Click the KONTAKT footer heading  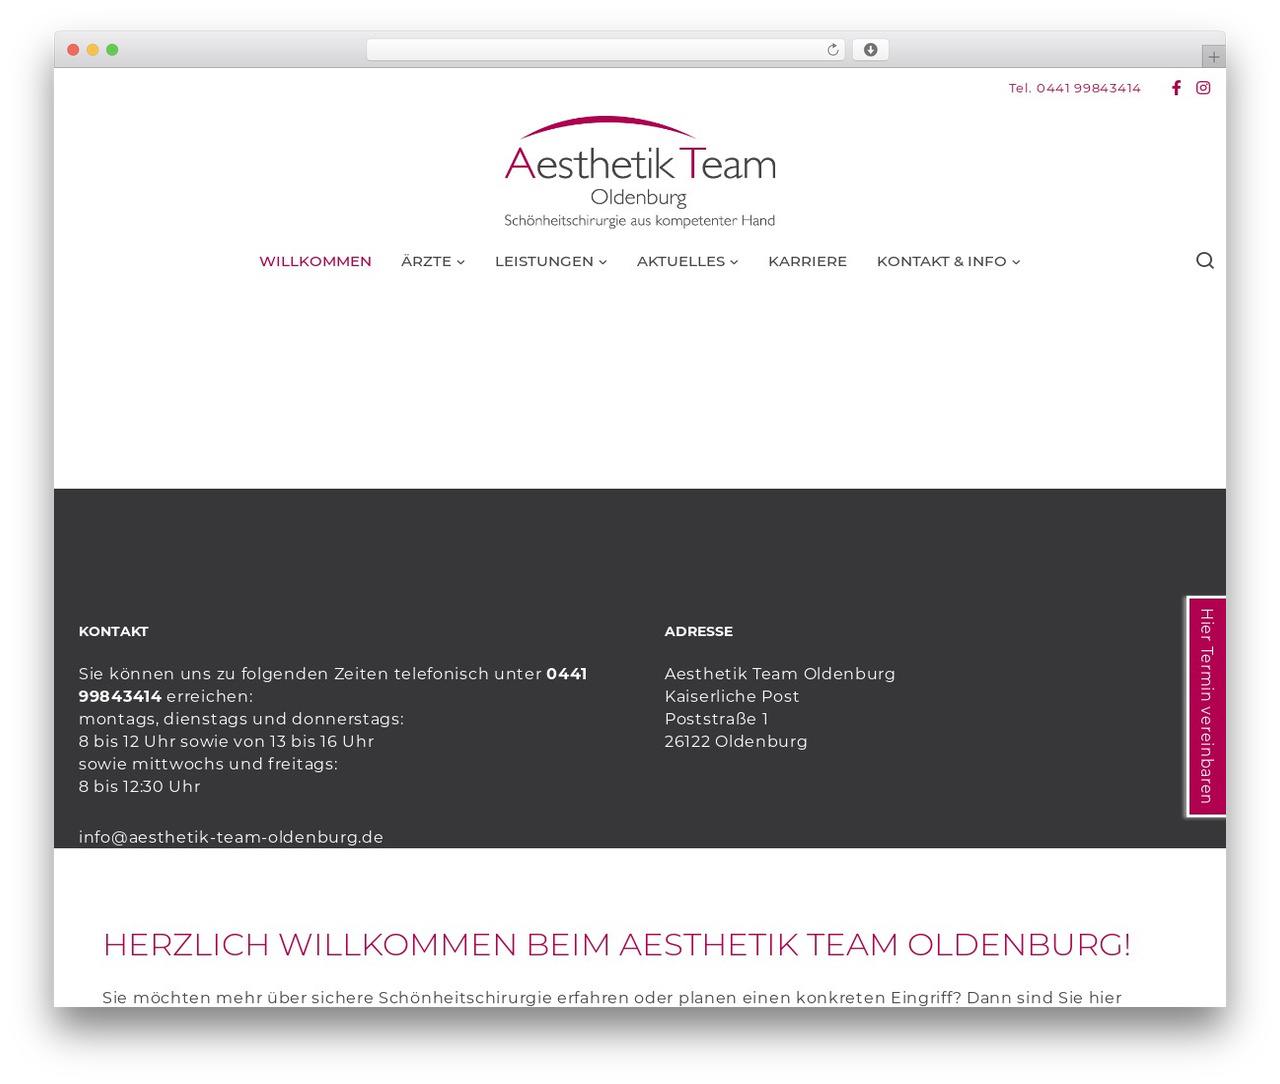coord(113,631)
